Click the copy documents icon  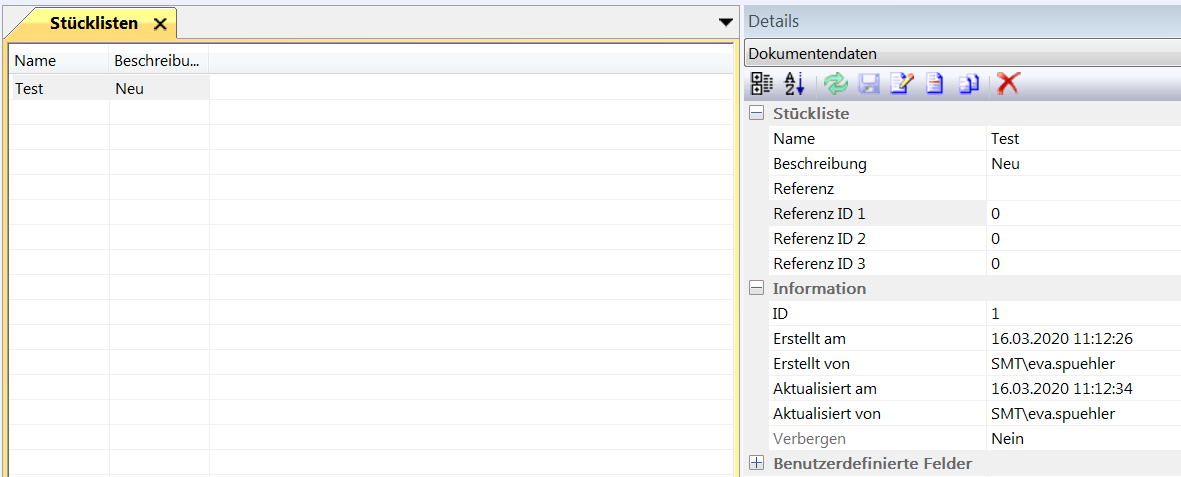[968, 85]
